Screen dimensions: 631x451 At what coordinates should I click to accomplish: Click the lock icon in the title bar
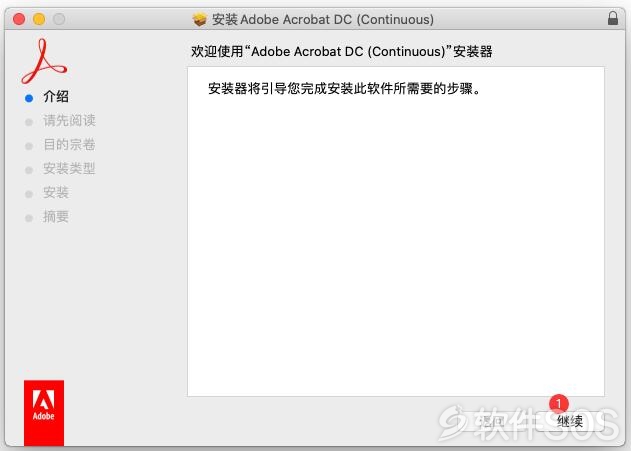pyautogui.click(x=612, y=19)
